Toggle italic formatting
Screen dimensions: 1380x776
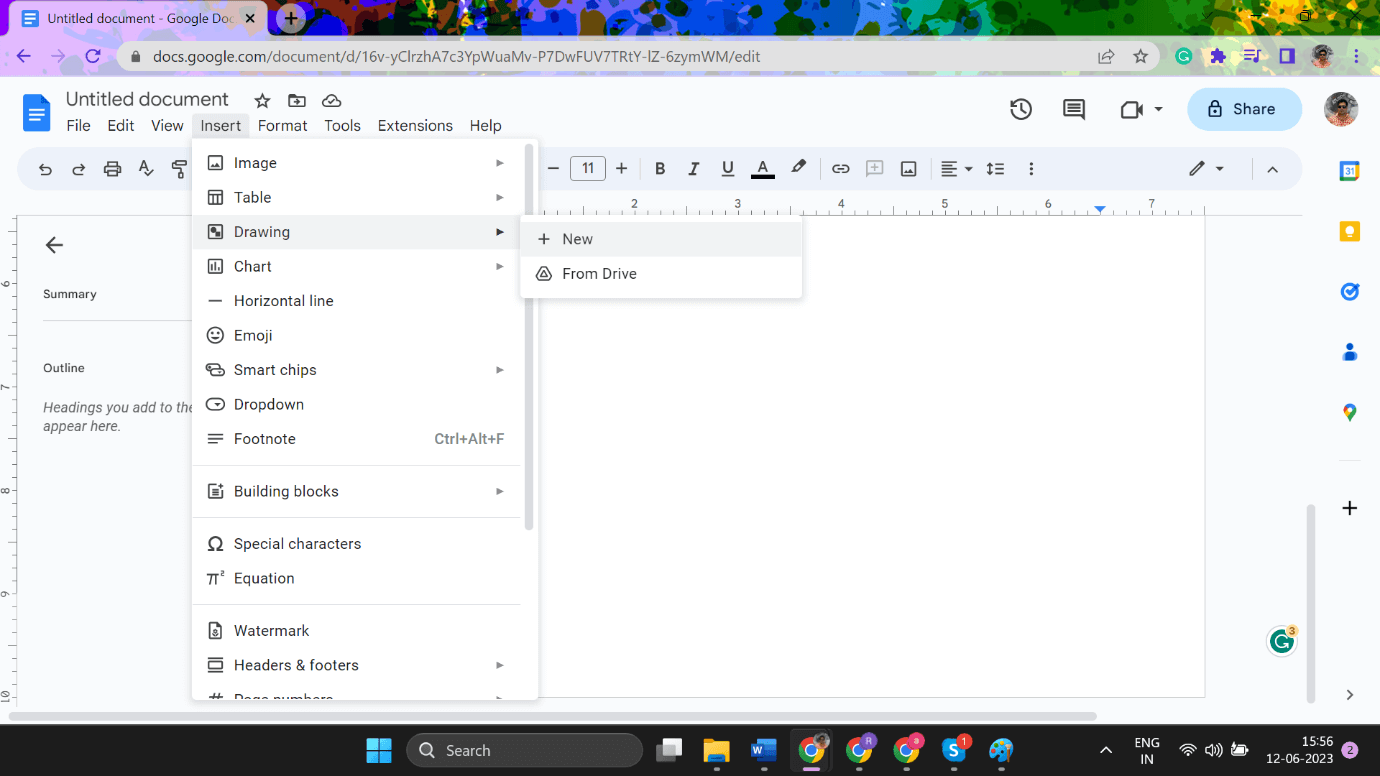(693, 168)
